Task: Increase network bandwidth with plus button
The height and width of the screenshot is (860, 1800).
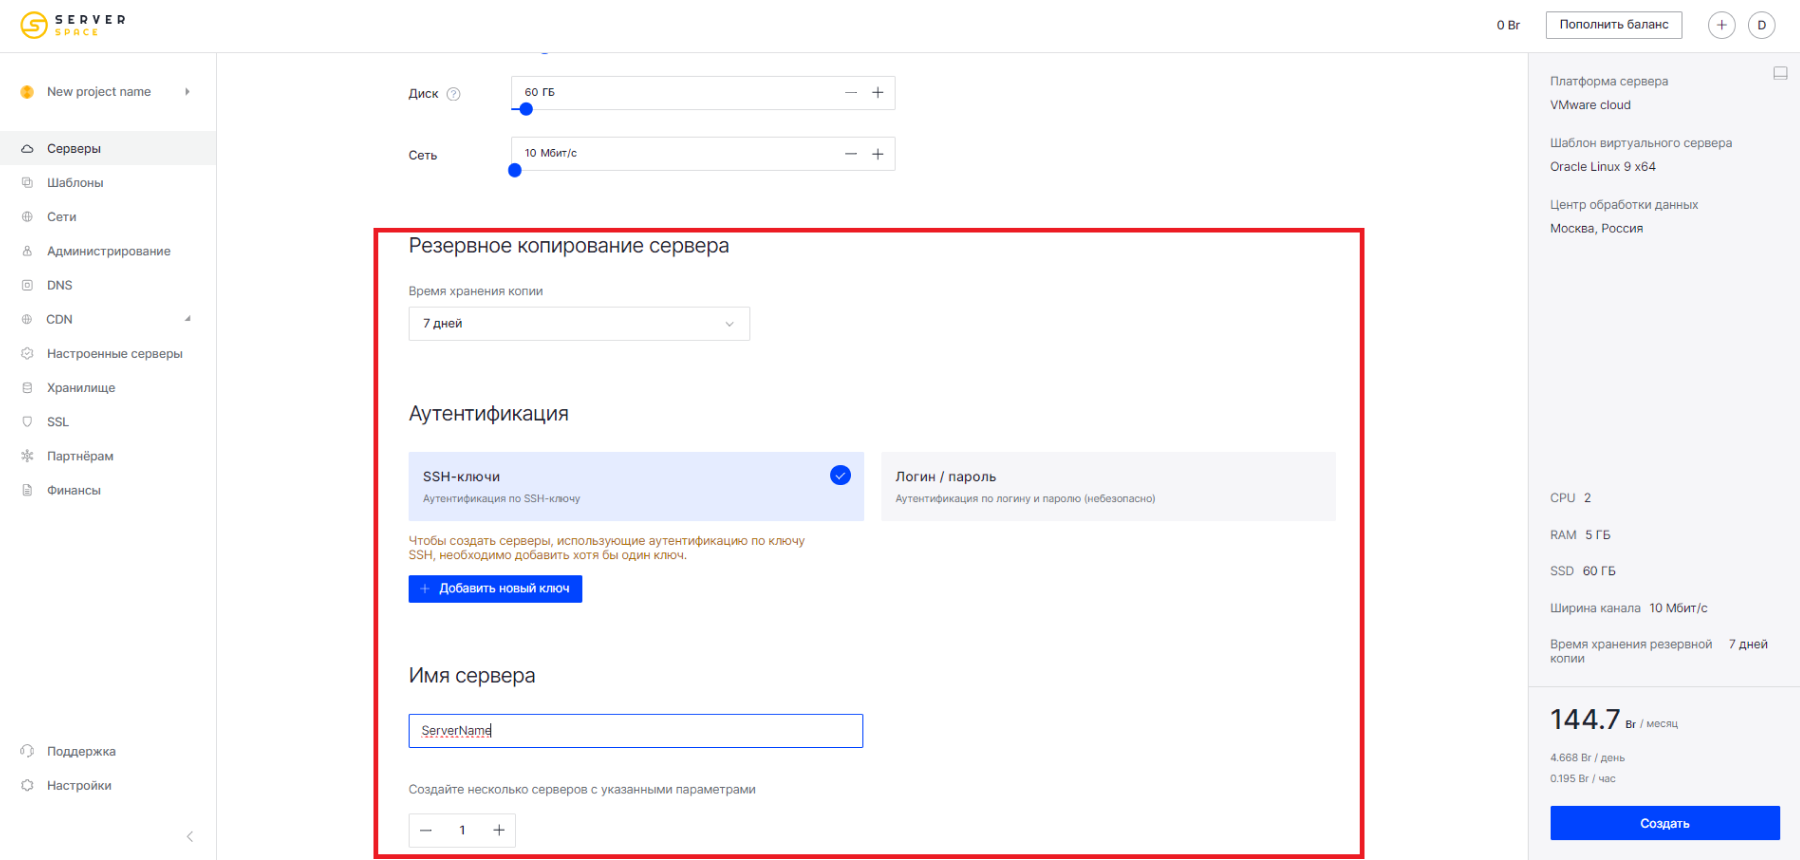Action: pyautogui.click(x=878, y=154)
